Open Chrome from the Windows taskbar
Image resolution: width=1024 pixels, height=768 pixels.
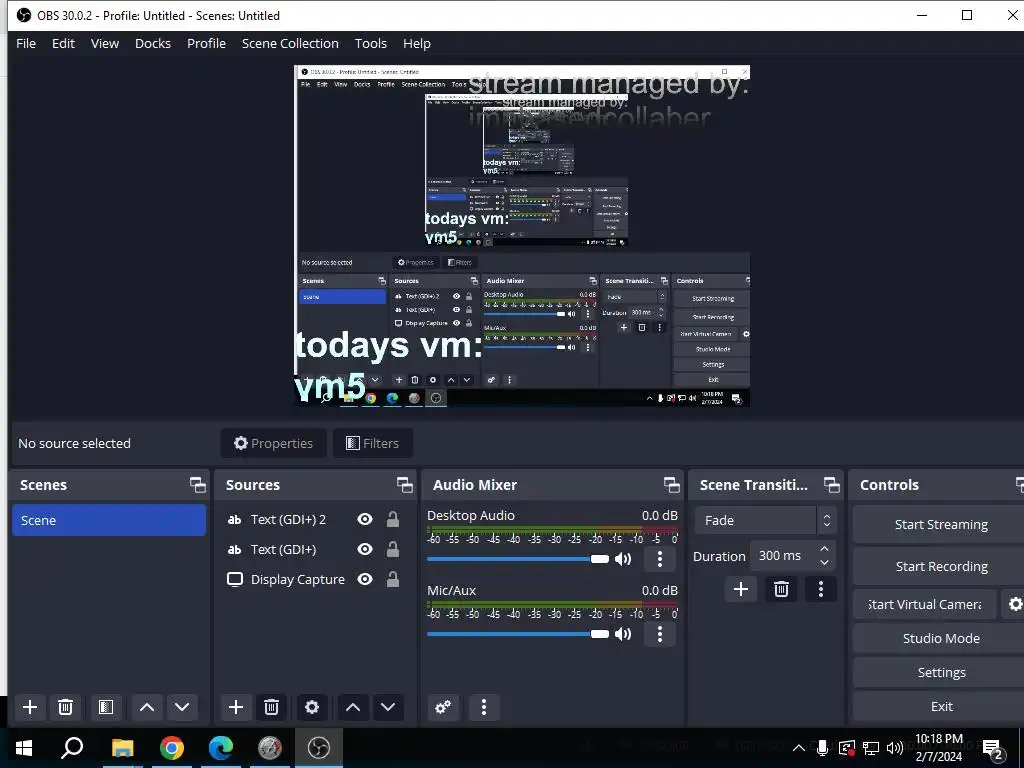(172, 748)
